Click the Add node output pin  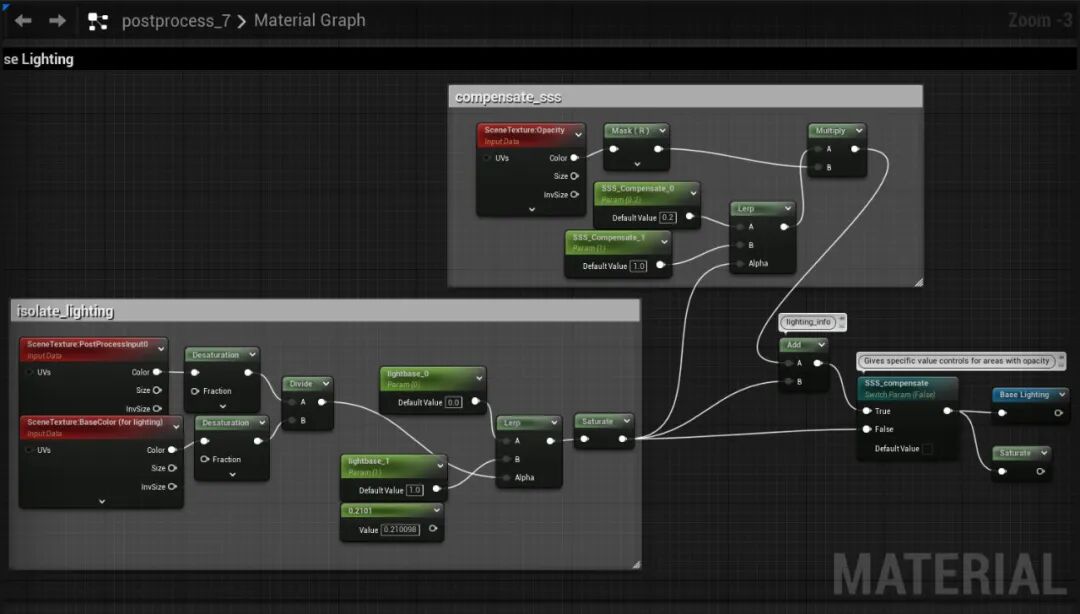click(x=818, y=363)
